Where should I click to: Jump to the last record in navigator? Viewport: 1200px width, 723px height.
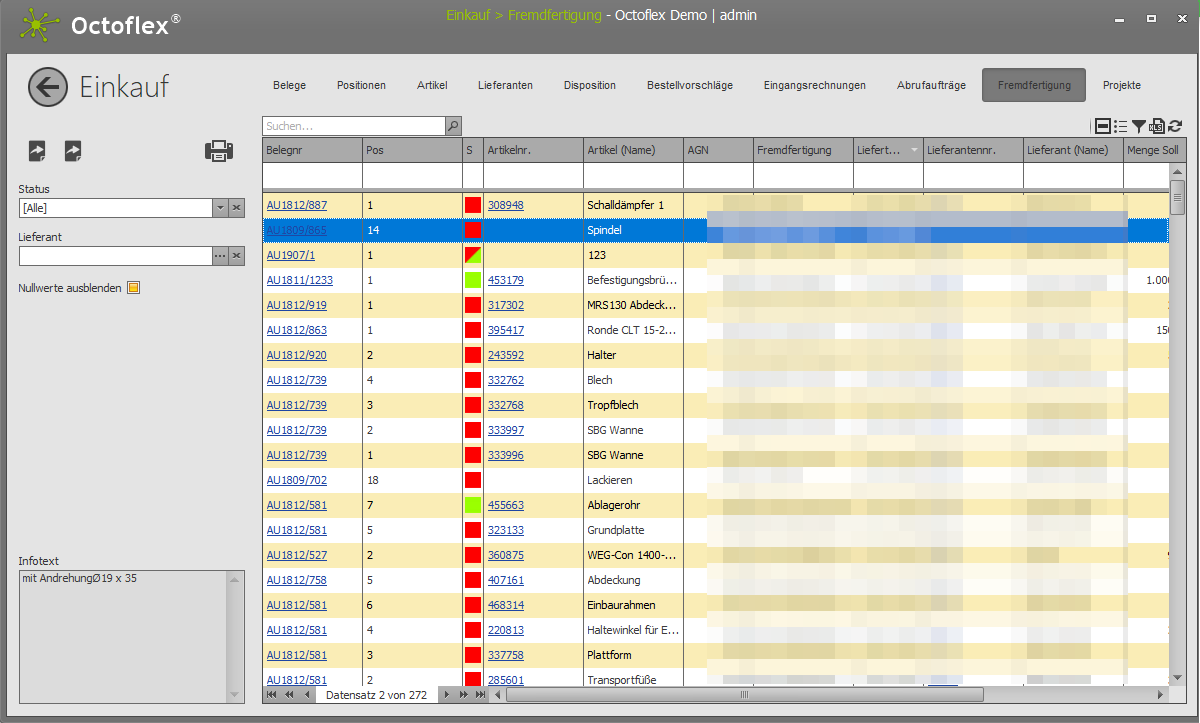(x=481, y=694)
